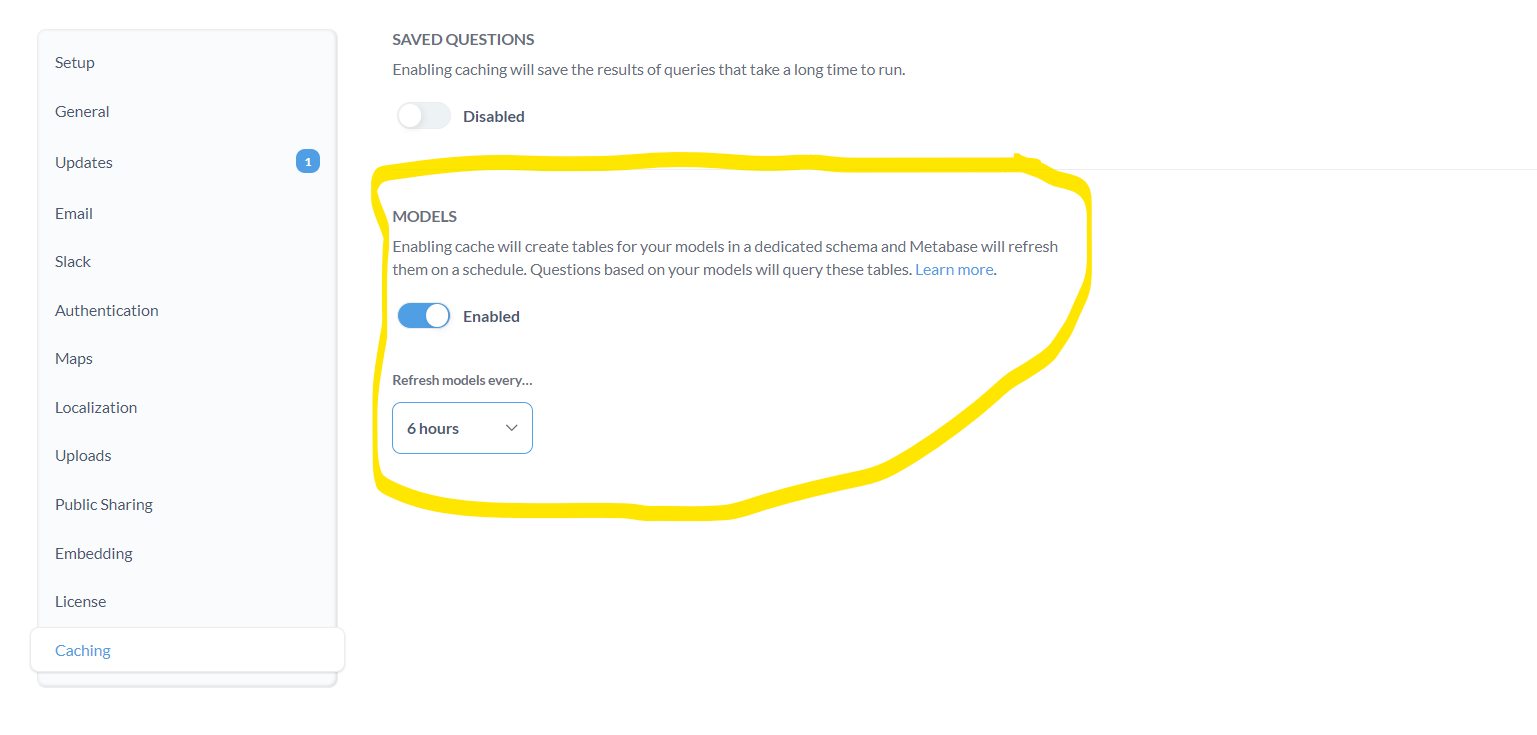Enable the Saved Questions caching toggle
Screen dimensions: 1537x735
point(424,116)
